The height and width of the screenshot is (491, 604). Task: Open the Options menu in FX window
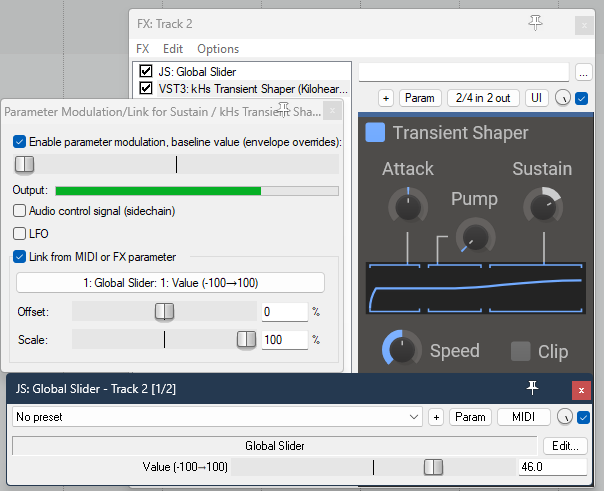pyautogui.click(x=217, y=49)
